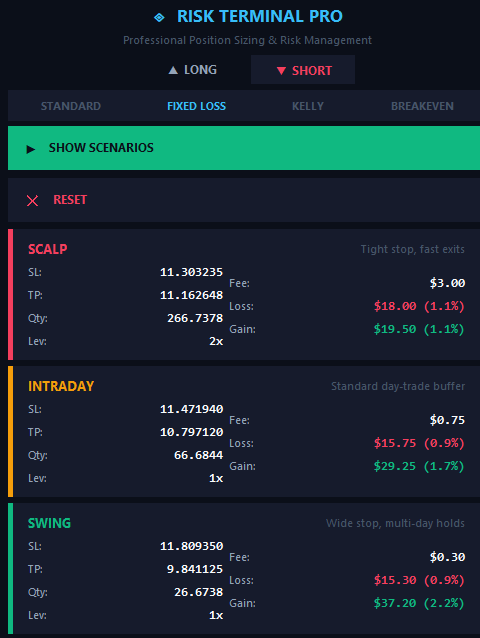Click the SCALP card heading

pos(48,249)
